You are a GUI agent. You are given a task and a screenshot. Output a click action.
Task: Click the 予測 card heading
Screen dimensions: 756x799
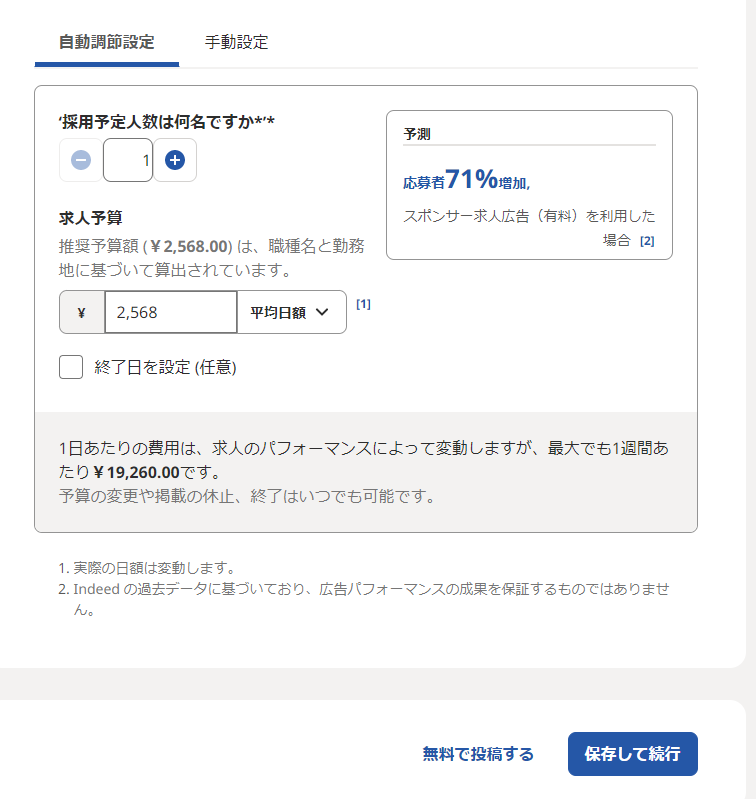(x=417, y=133)
